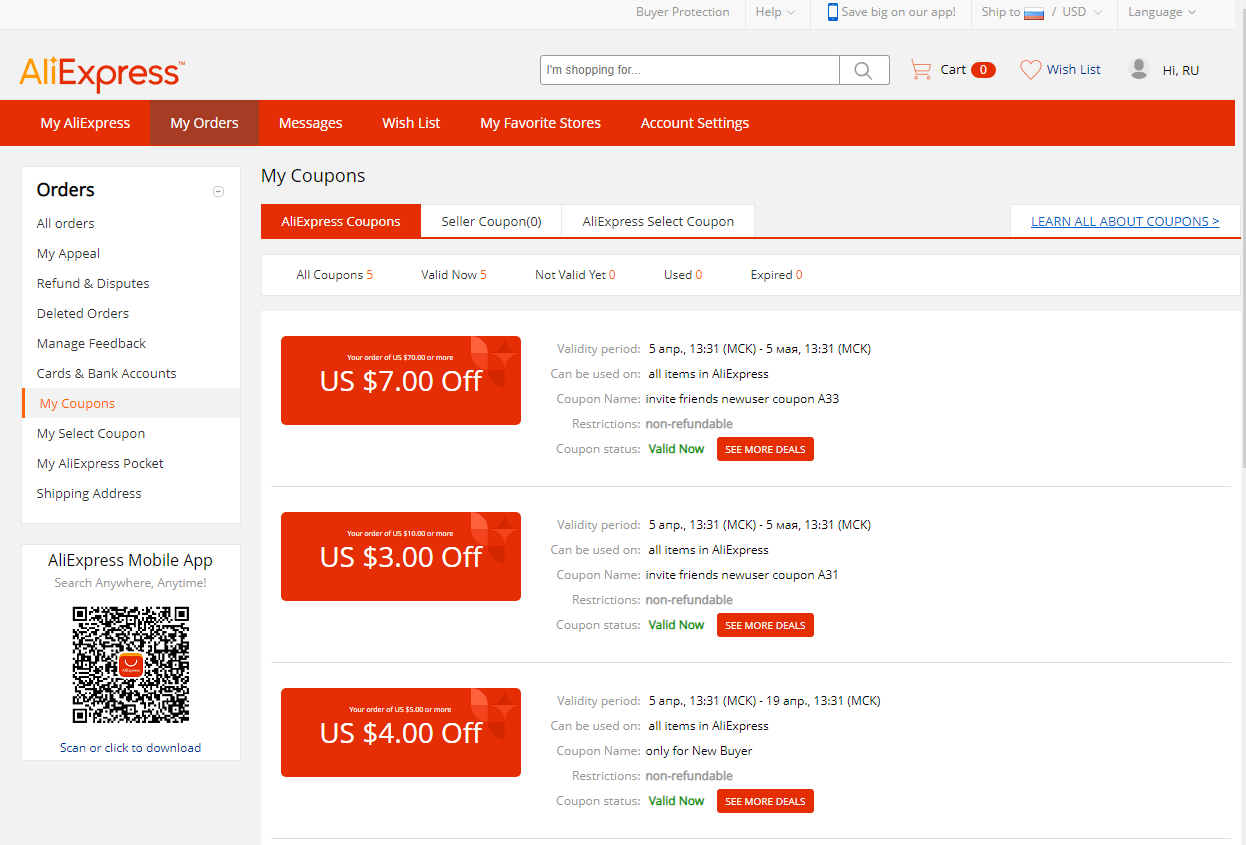Open the shopping cart icon
The image size is (1246, 845).
pos(920,69)
